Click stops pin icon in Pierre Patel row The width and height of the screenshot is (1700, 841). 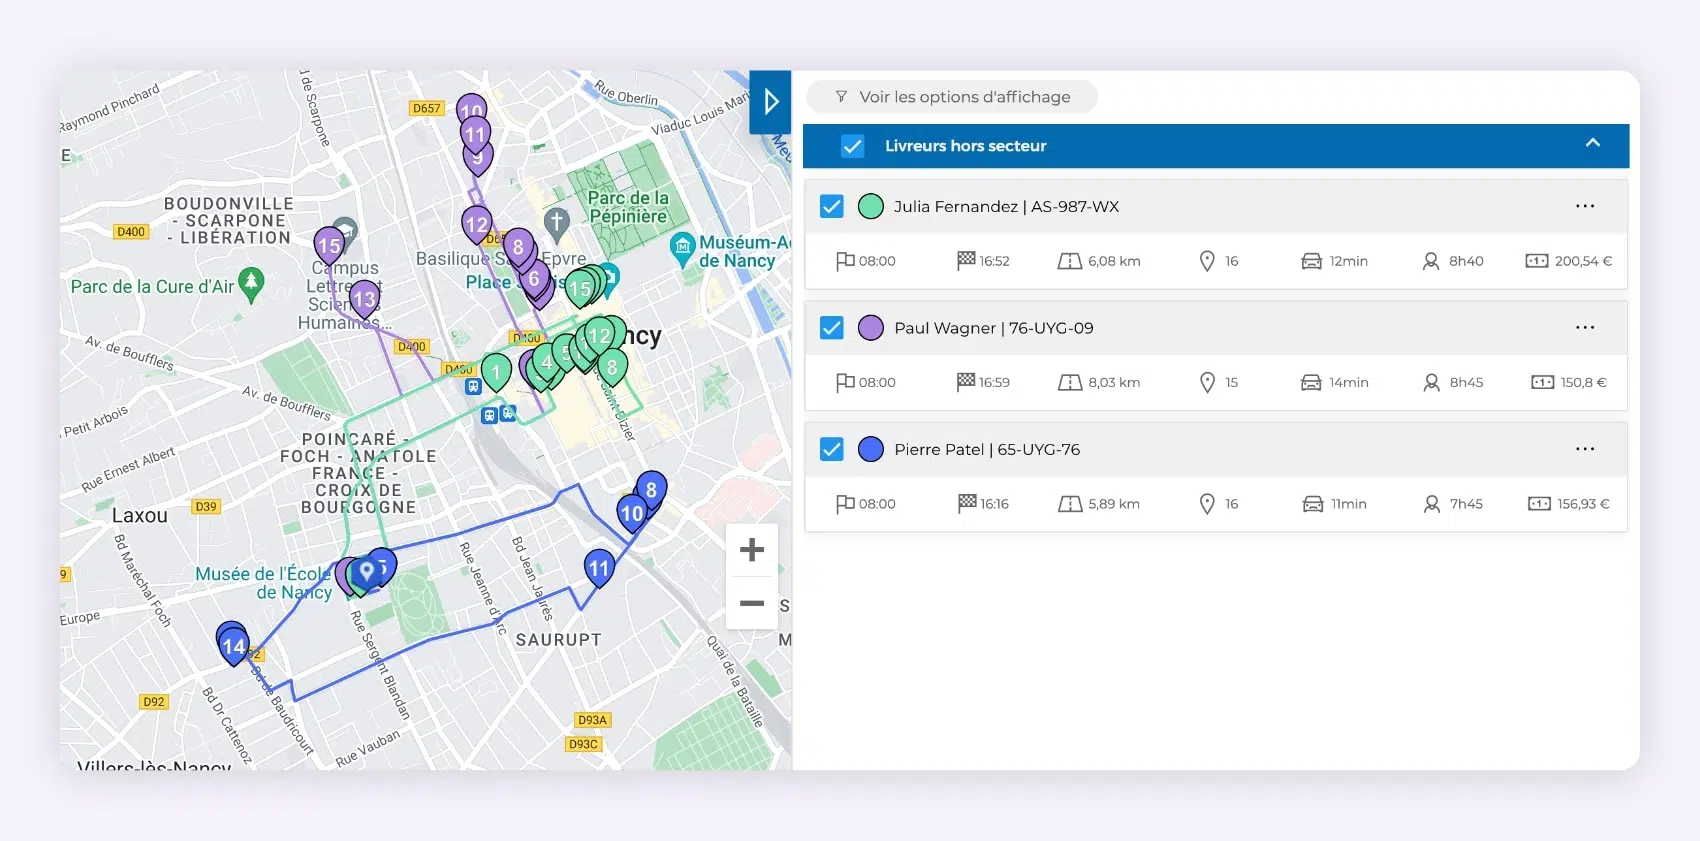1207,504
